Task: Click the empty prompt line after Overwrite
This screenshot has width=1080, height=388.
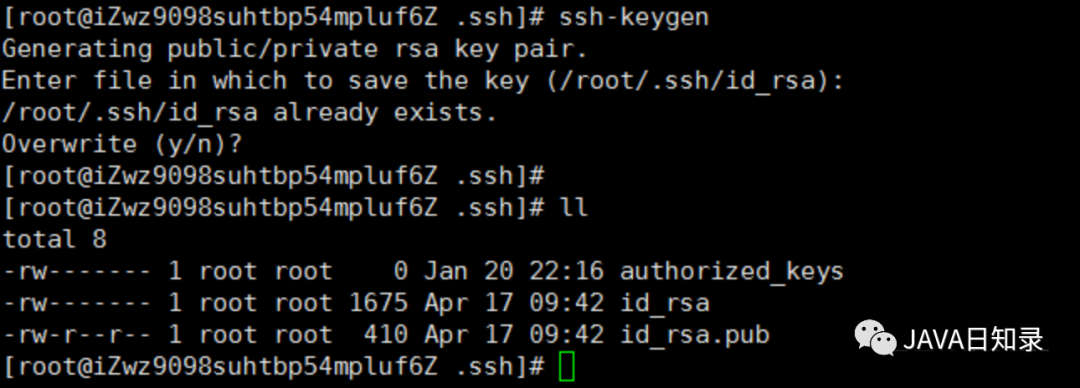Action: 273,176
